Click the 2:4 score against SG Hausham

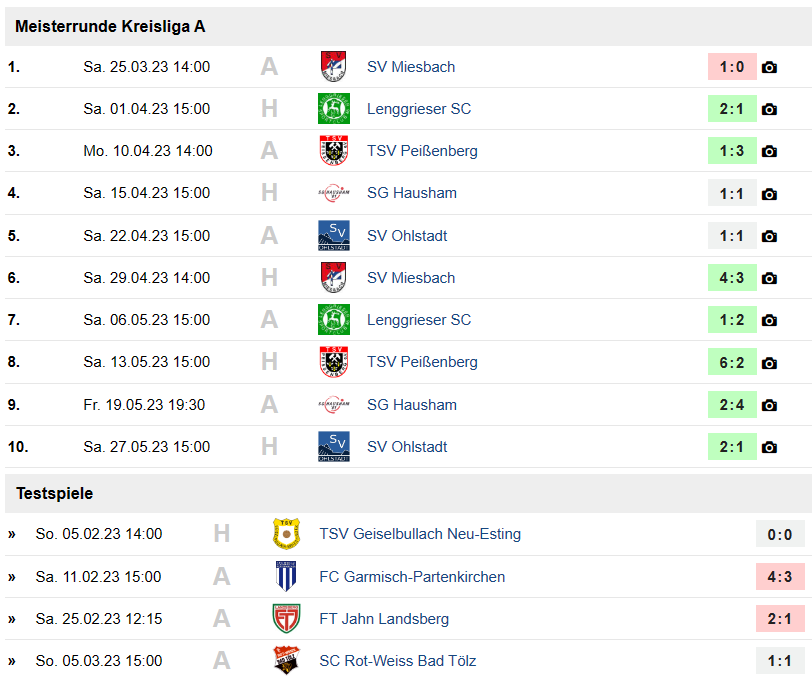732,405
